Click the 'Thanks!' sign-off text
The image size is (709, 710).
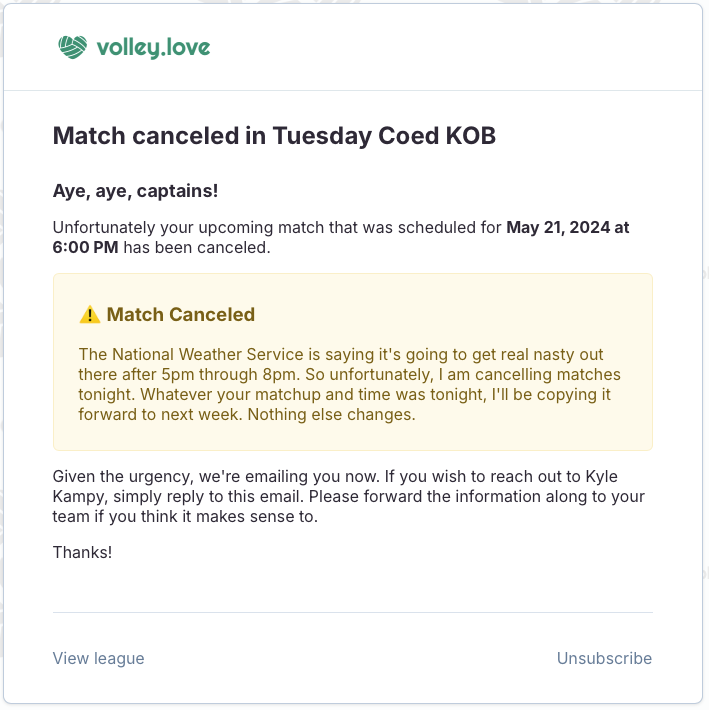[83, 551]
